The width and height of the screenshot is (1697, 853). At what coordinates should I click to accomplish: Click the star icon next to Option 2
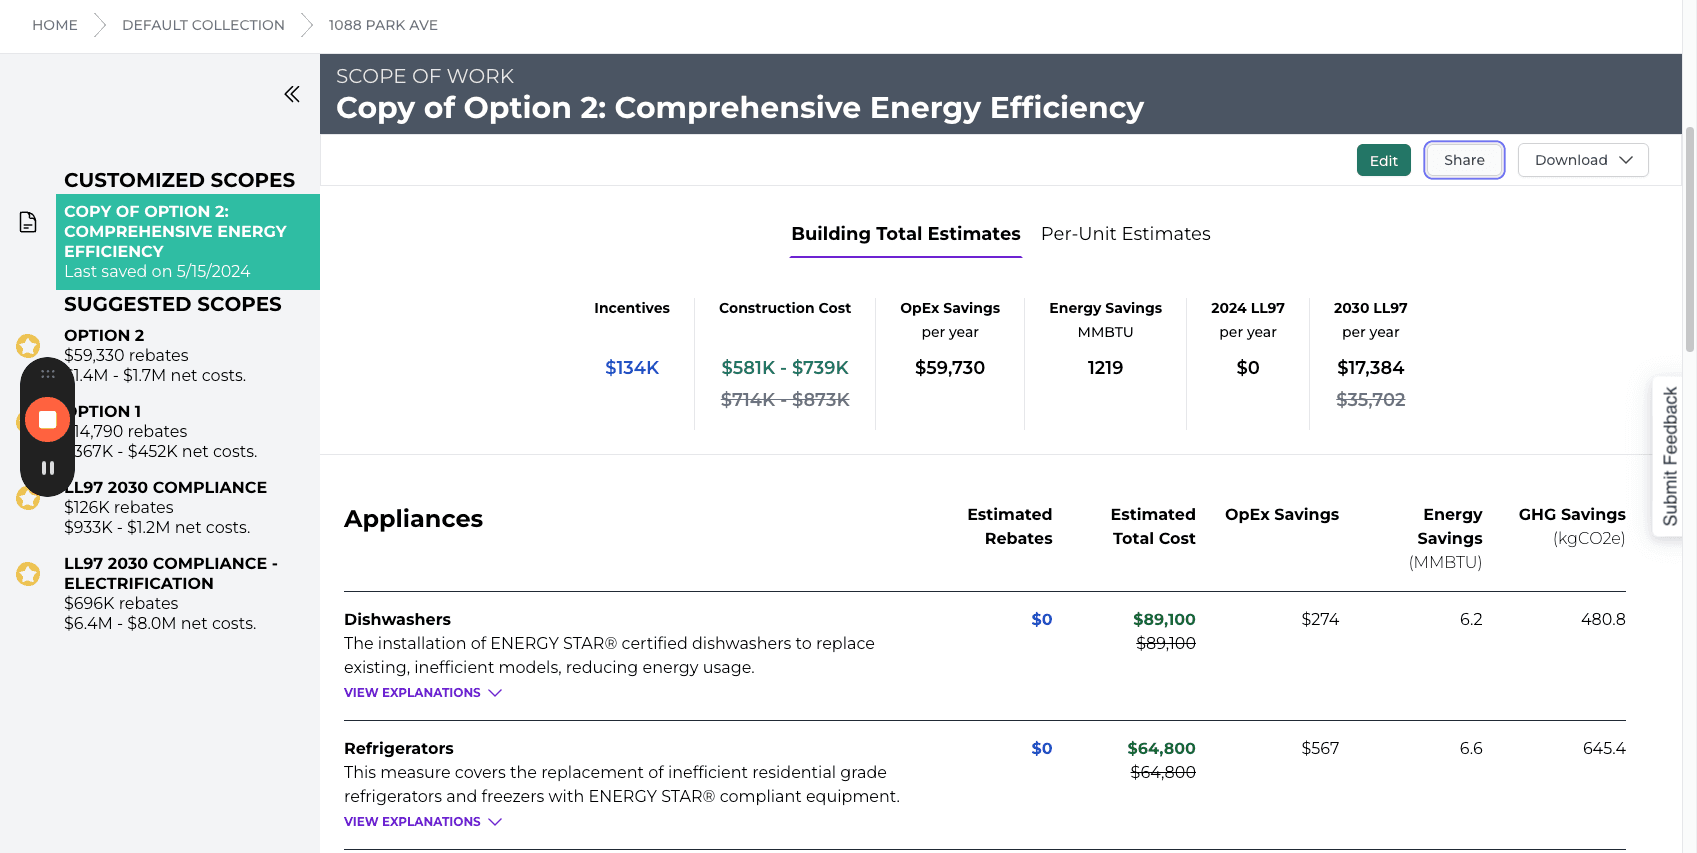pos(28,346)
